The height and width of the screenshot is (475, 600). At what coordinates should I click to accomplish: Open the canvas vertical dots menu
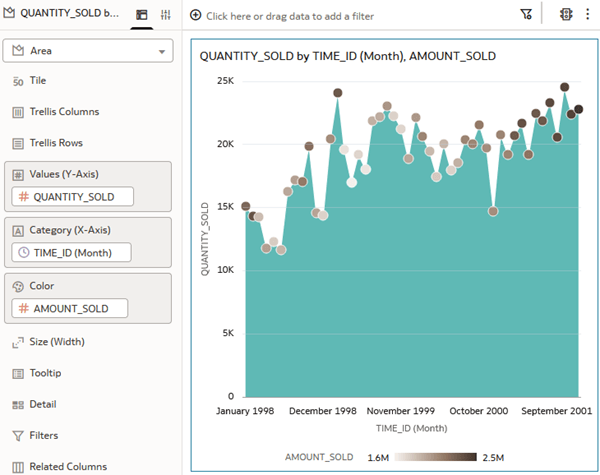[587, 15]
